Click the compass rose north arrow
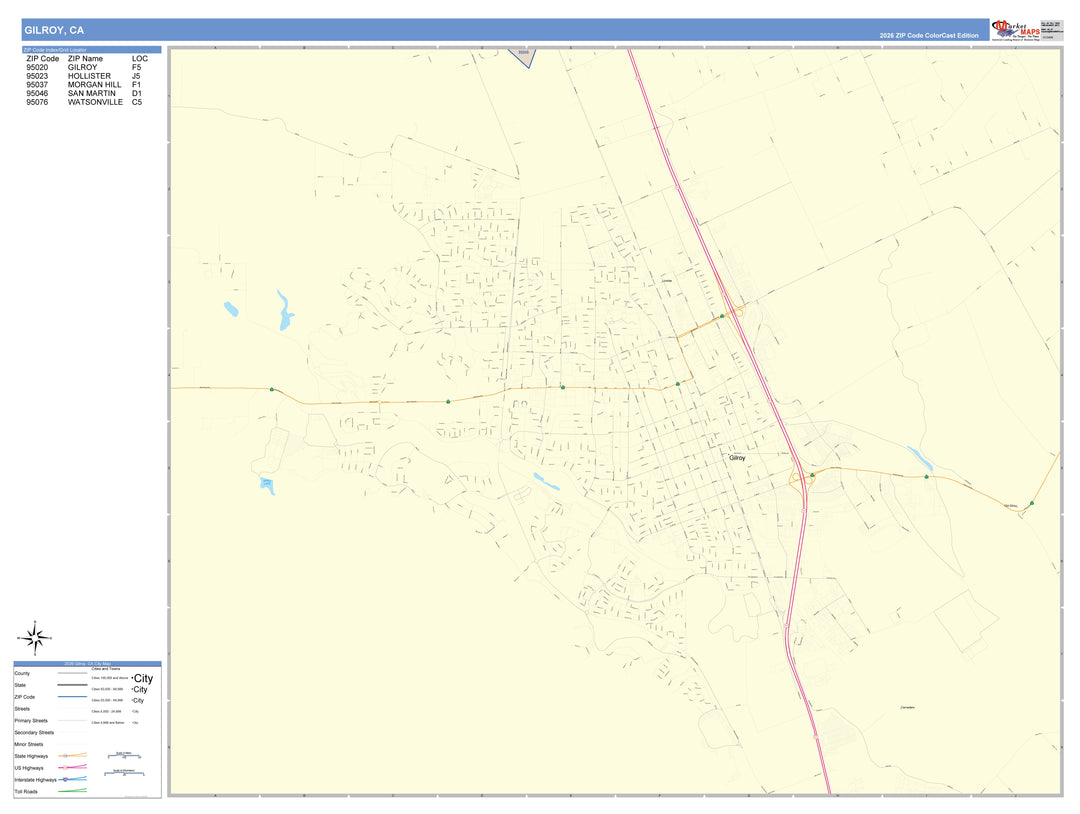1080x814 pixels. pyautogui.click(x=34, y=626)
